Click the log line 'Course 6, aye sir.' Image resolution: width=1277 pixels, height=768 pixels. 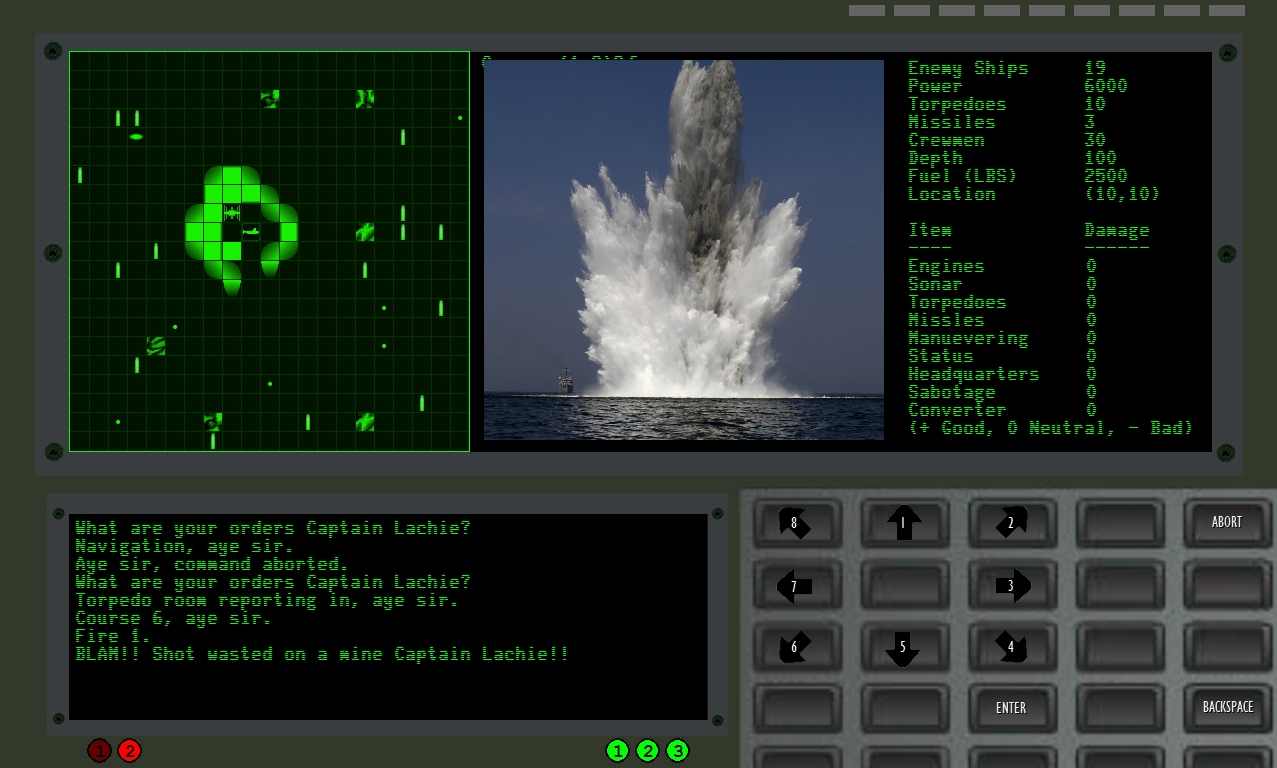pos(174,618)
